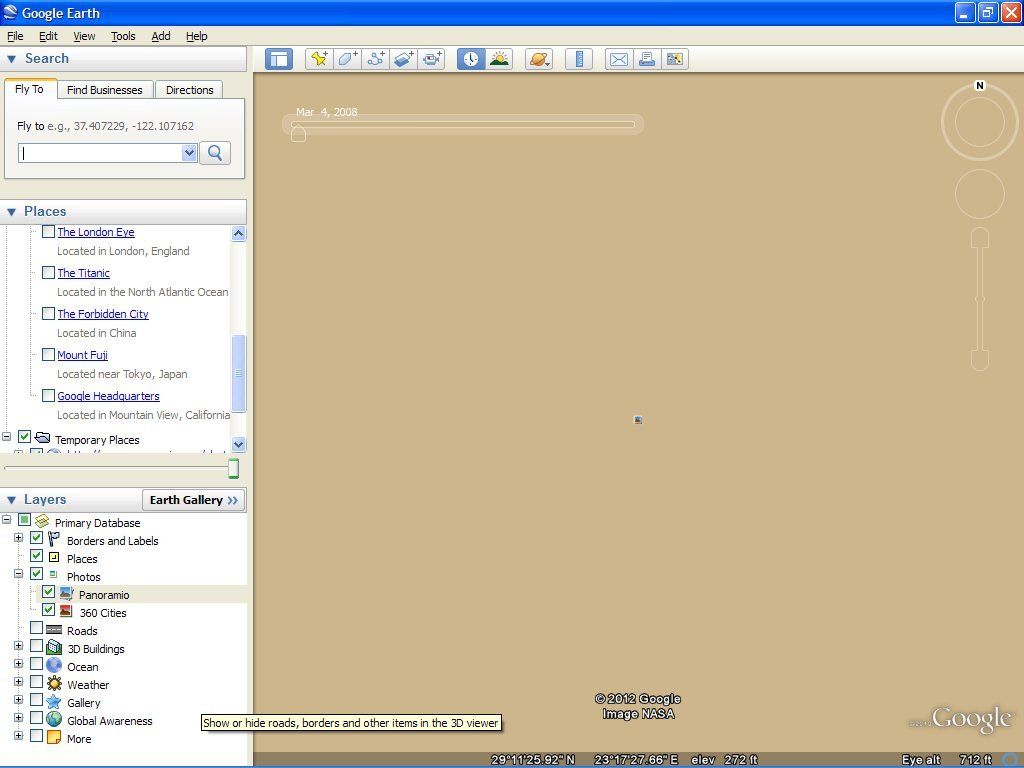Toggle sunlight across landscape icon
Viewport: 1024px width, 768px height.
tap(499, 59)
